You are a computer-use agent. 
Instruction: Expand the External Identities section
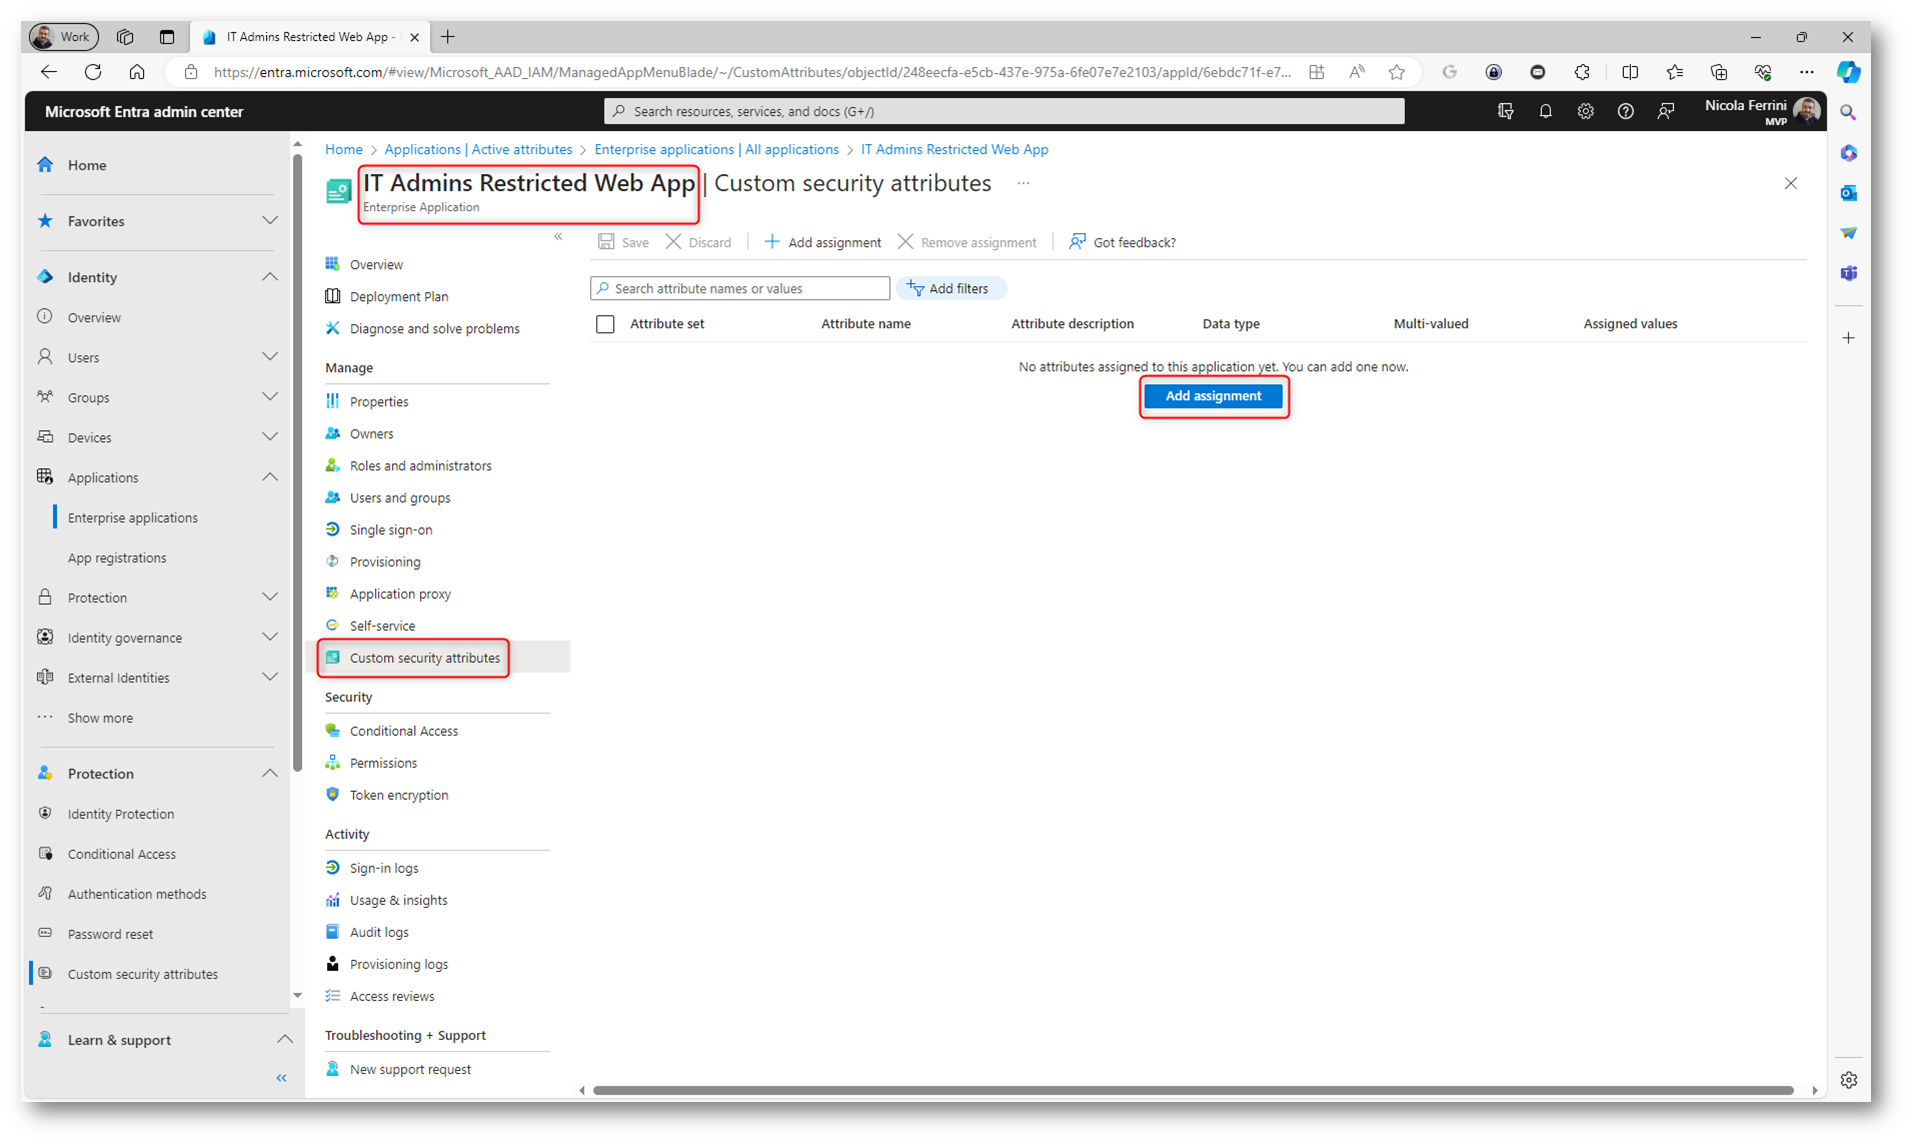[x=270, y=677]
